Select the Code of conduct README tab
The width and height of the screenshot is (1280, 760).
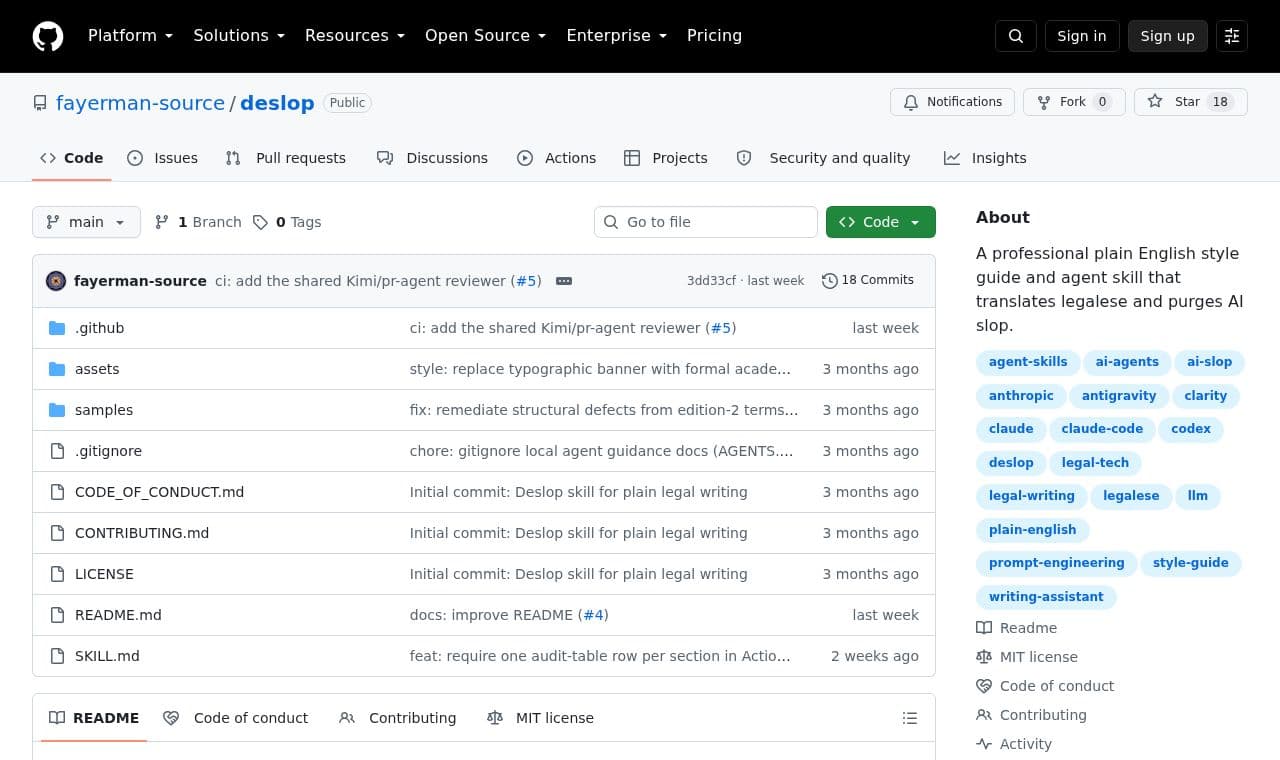[x=236, y=718]
